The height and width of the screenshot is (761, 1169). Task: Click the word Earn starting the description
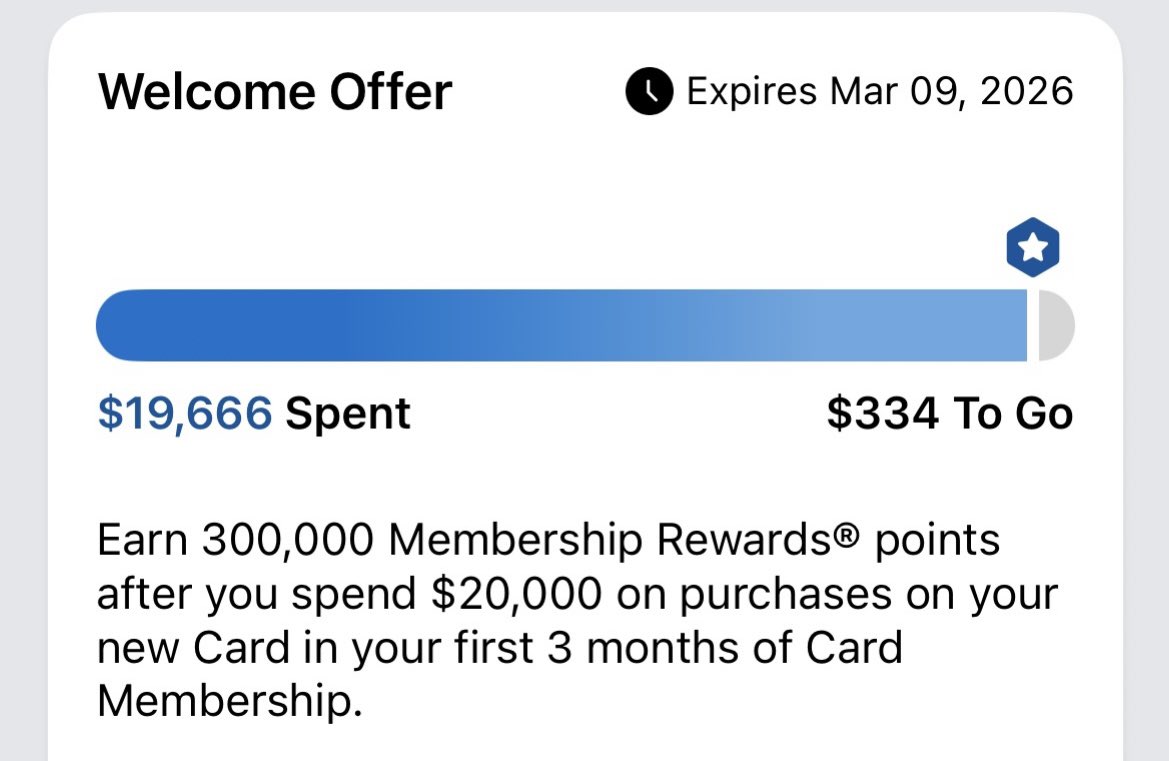142,541
